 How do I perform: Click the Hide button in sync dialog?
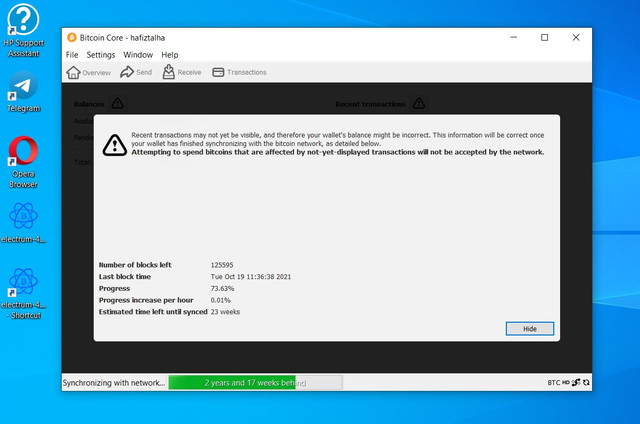pos(530,329)
